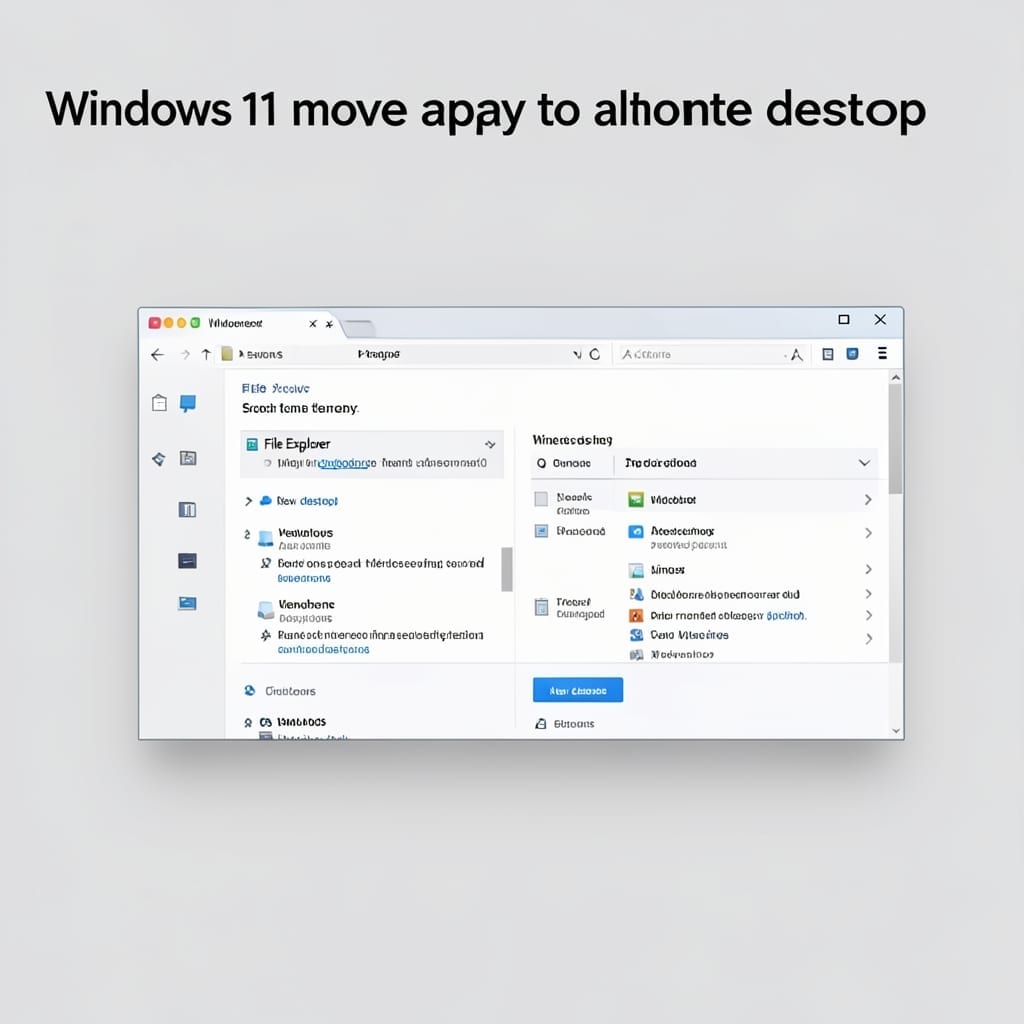Image resolution: width=1024 pixels, height=1024 pixels.
Task: Expand the 'Prici rnonded' row chevron
Action: tap(868, 615)
